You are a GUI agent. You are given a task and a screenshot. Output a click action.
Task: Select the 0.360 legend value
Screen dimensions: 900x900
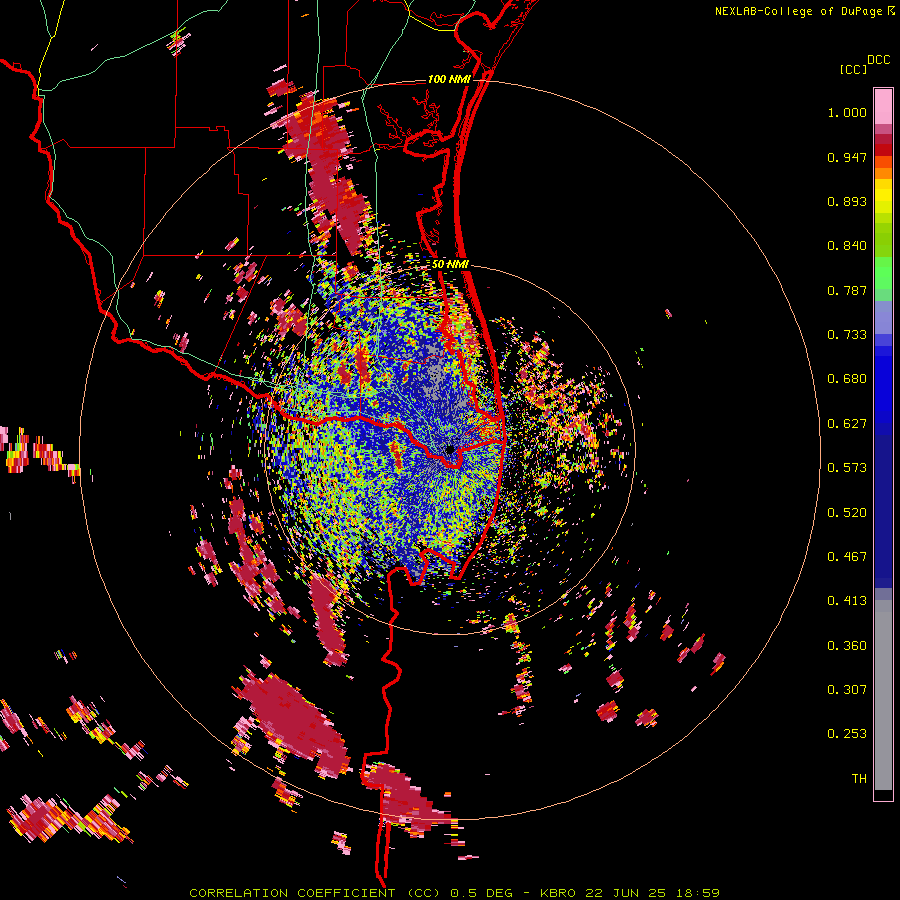point(847,646)
